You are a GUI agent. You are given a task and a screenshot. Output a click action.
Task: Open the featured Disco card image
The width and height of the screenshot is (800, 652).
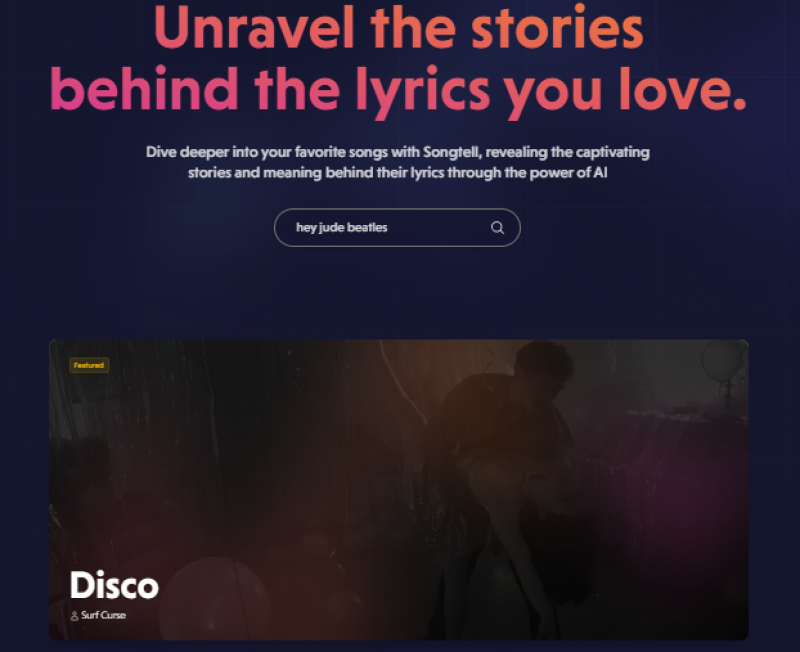coord(398,490)
